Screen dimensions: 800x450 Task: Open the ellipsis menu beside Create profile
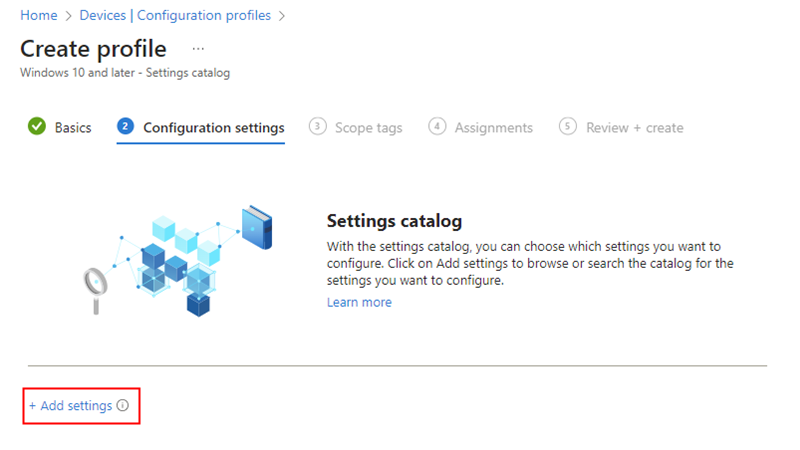pyautogui.click(x=198, y=49)
